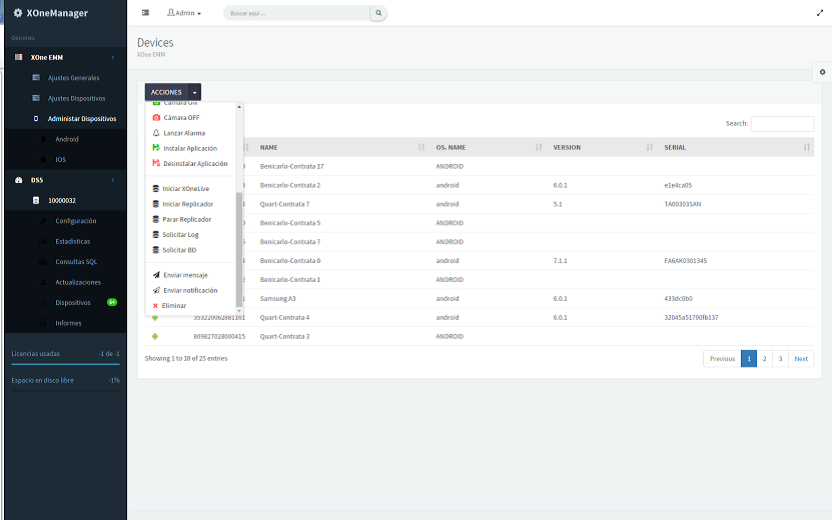Viewport: 832px width, 520px height.
Task: Focus the table Search input box
Action: (782, 124)
